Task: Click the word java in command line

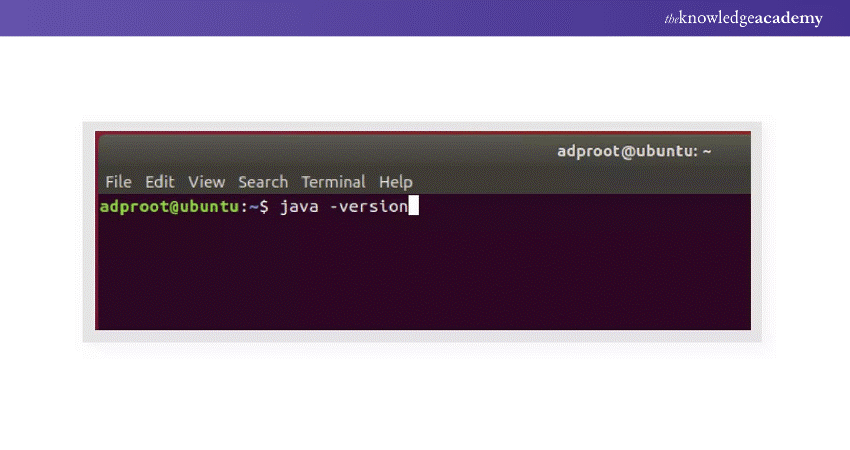Action: (299, 207)
